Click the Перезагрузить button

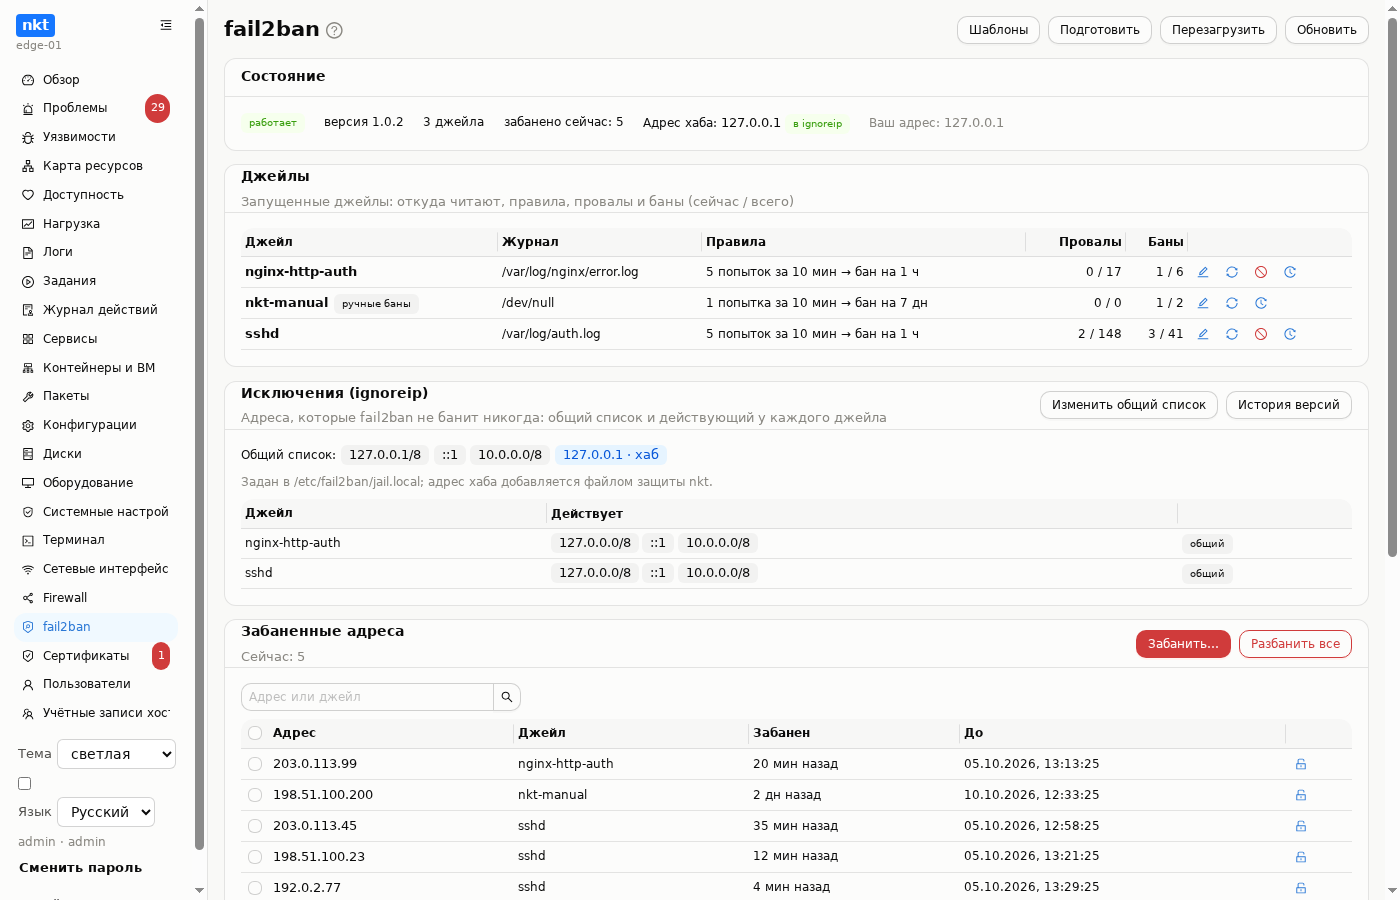click(1218, 30)
